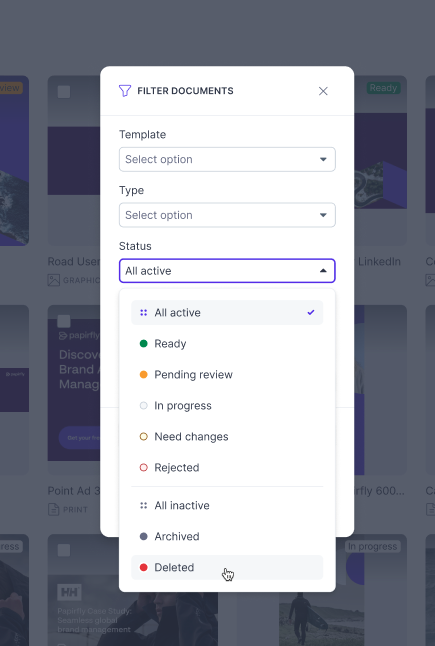
Task: Choose All inactive option
Action: coord(227,506)
